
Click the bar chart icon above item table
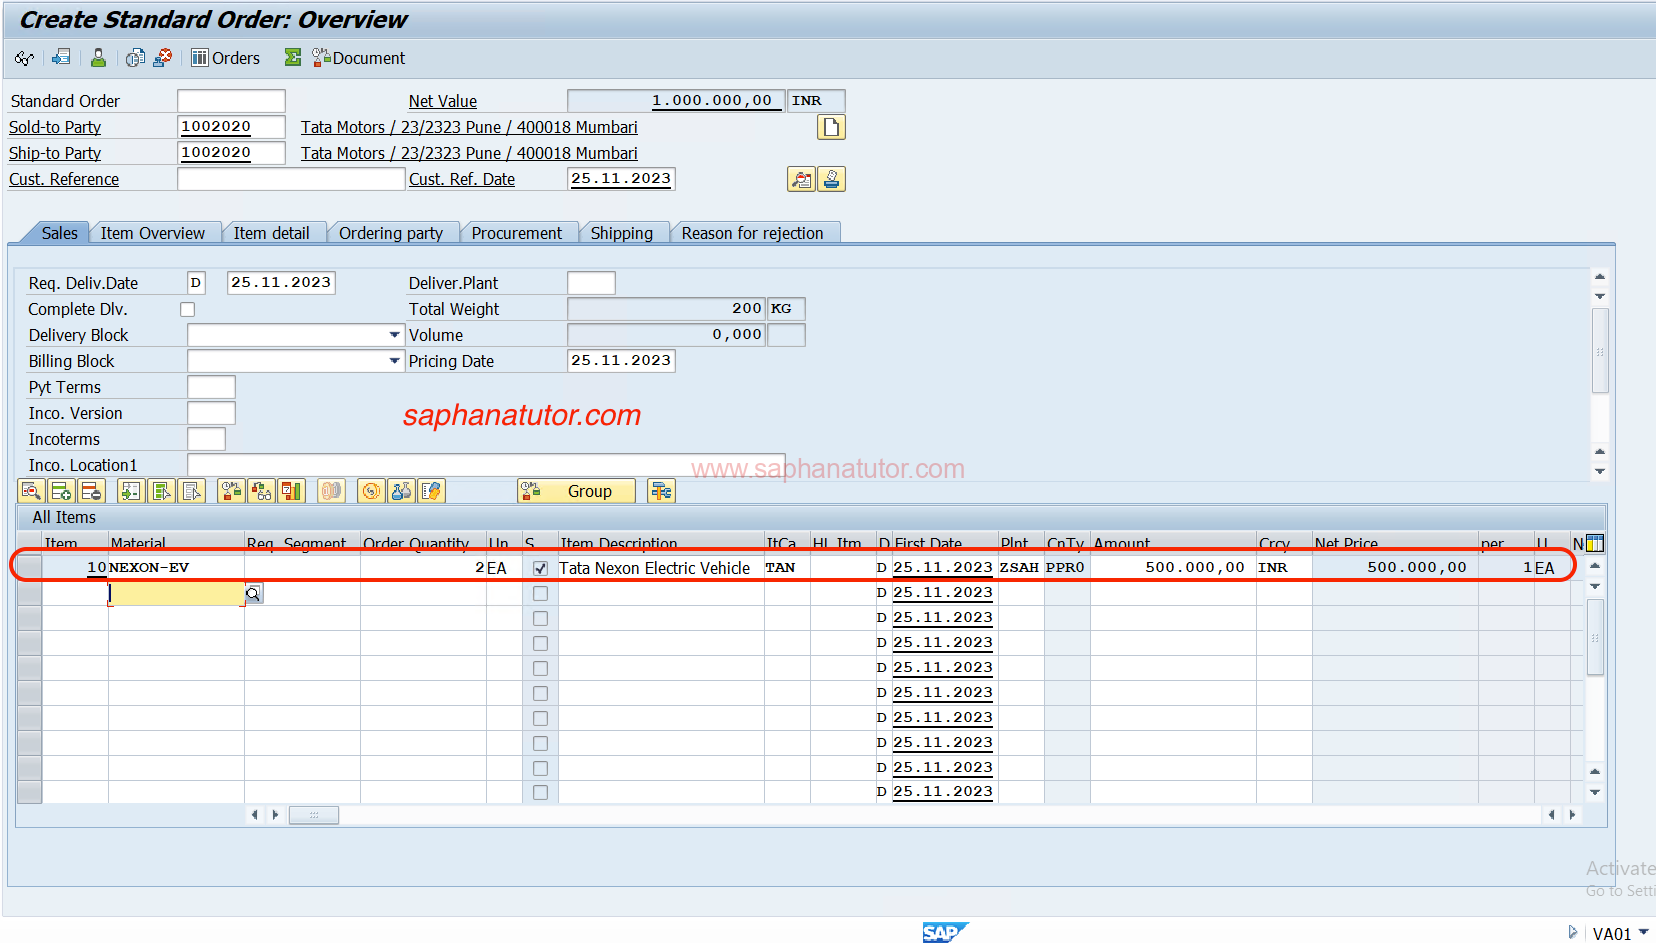[291, 491]
